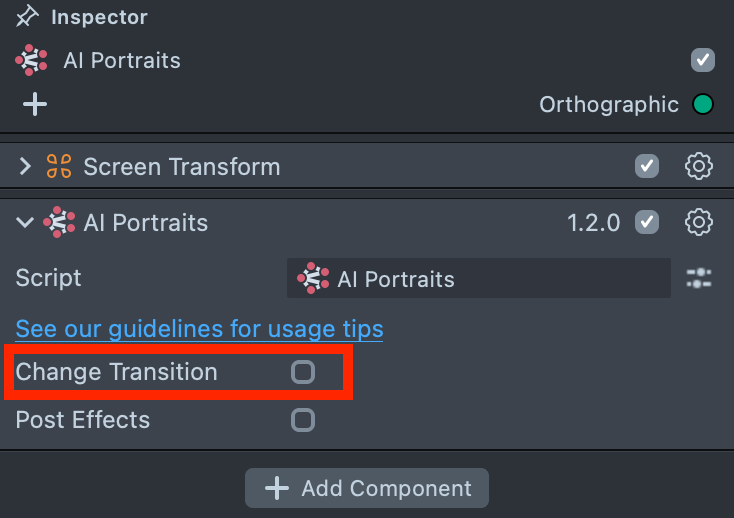This screenshot has height=518, width=734.
Task: Click the plus icon below object name
Action: coord(35,104)
